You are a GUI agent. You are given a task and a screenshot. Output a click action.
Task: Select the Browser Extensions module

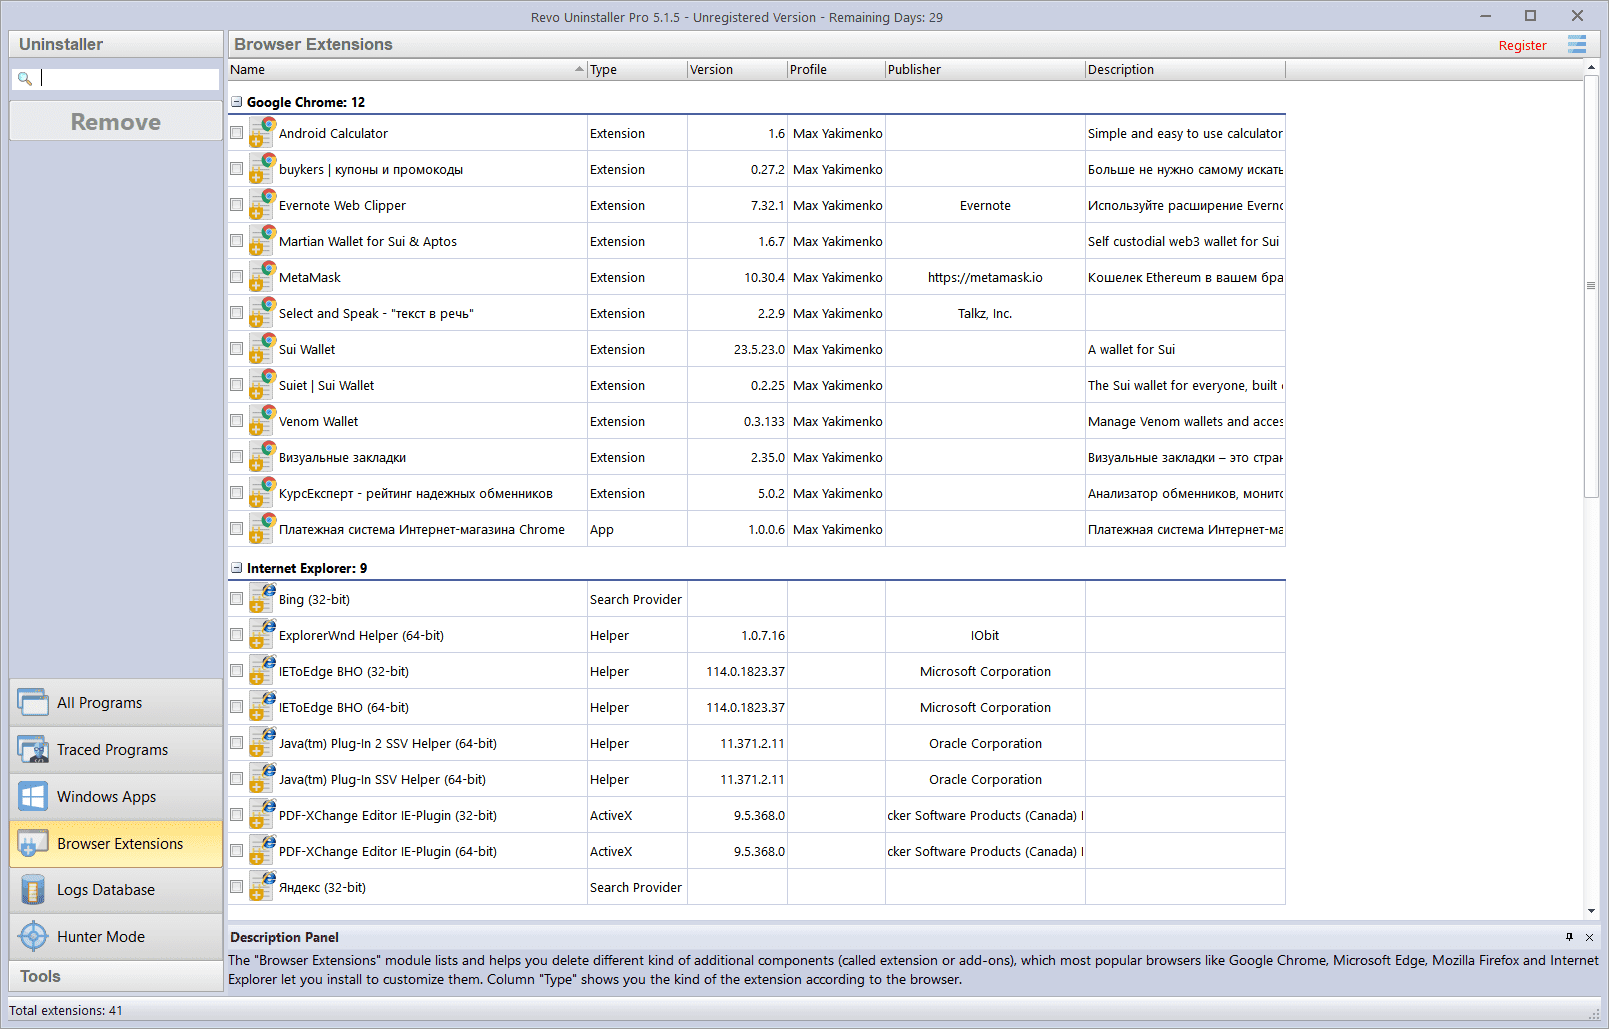pos(116,843)
